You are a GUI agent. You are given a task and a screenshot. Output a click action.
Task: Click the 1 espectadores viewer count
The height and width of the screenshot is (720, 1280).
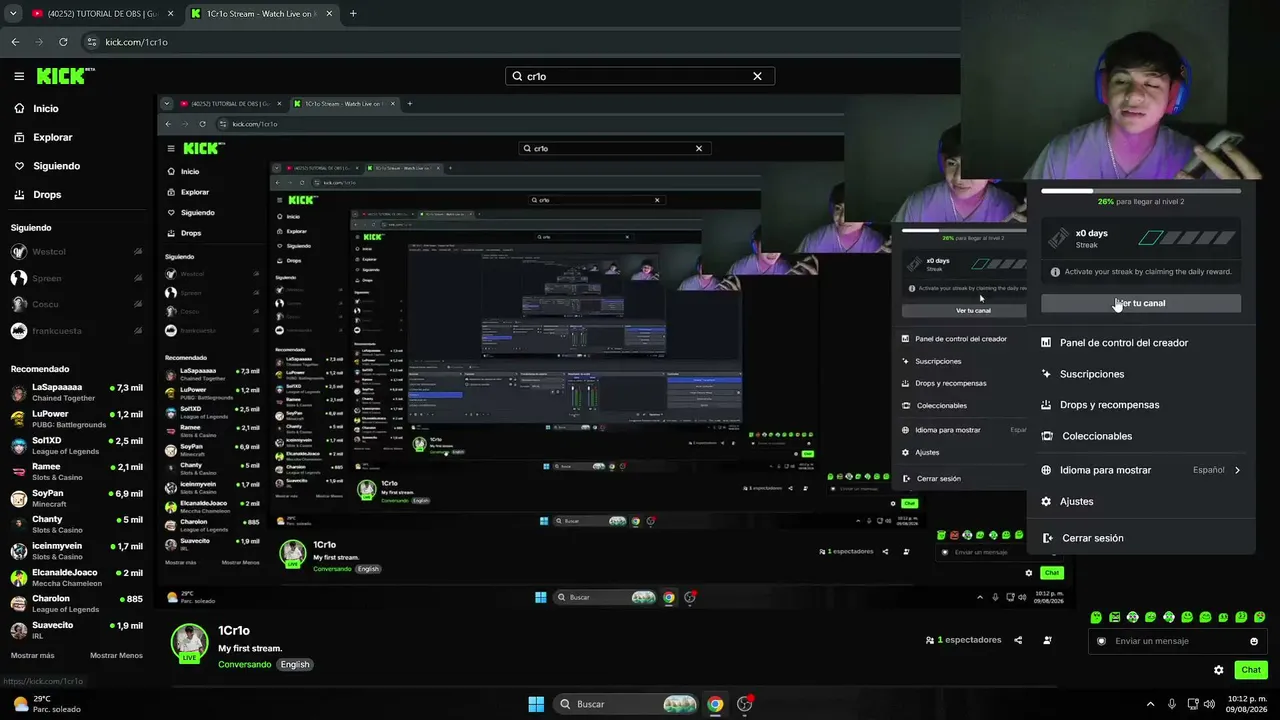point(964,640)
